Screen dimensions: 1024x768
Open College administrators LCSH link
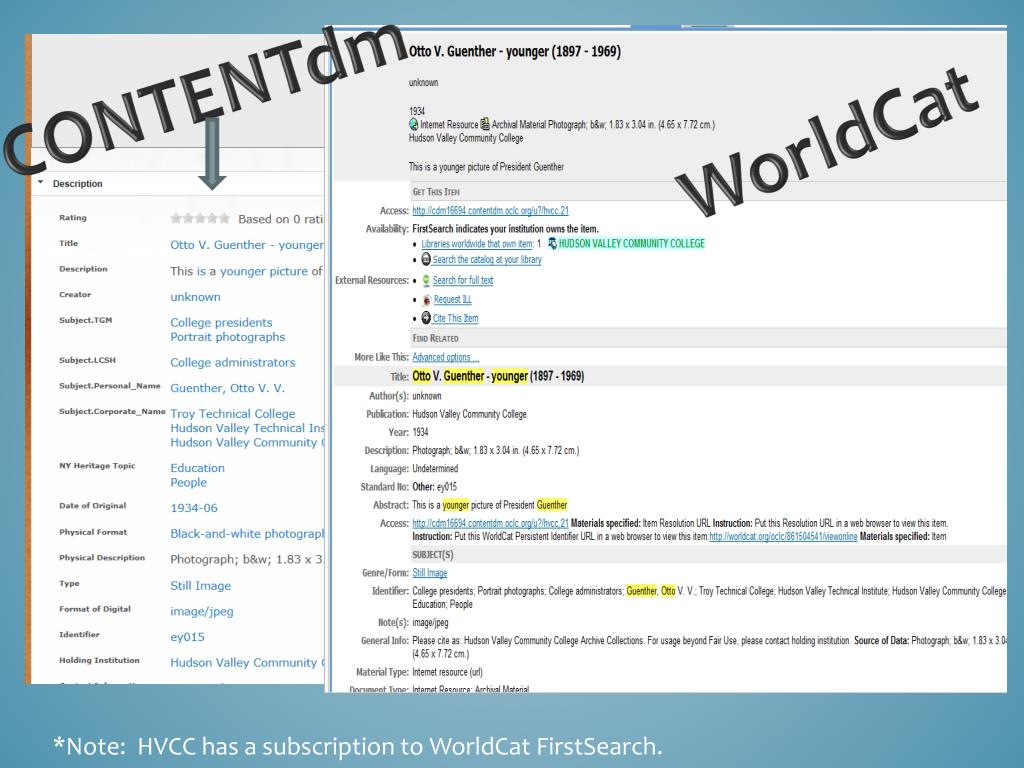(x=232, y=362)
